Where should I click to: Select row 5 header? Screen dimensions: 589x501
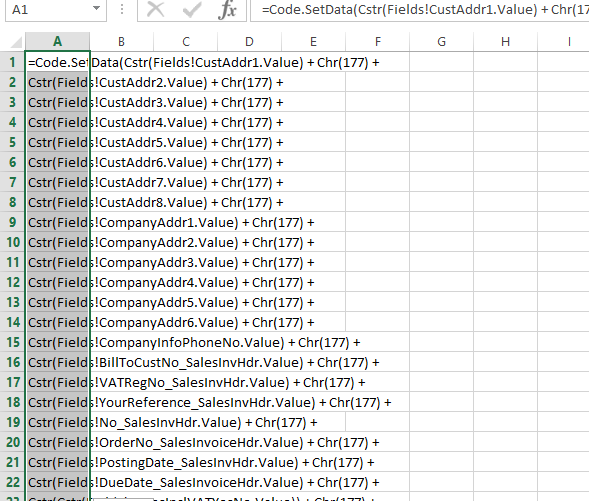pyautogui.click(x=12, y=142)
